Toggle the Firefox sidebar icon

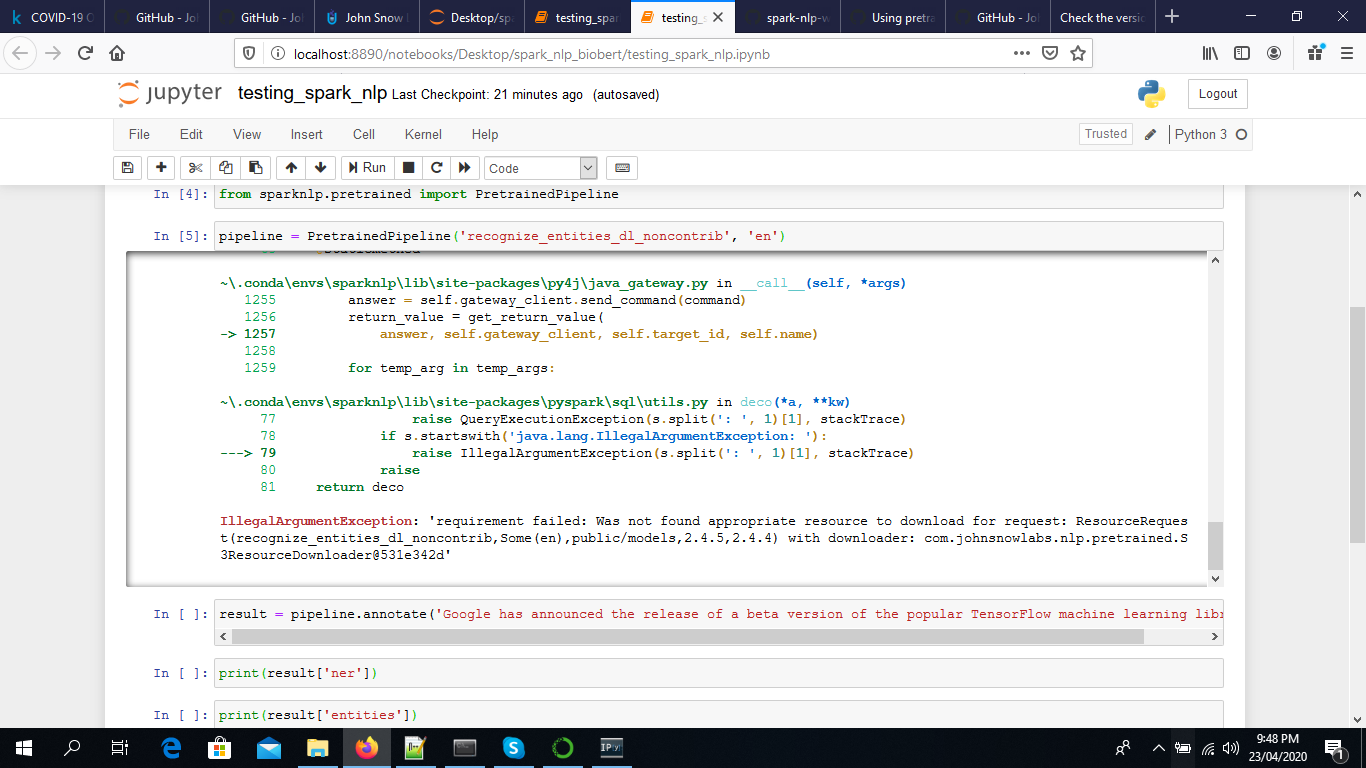point(1242,53)
